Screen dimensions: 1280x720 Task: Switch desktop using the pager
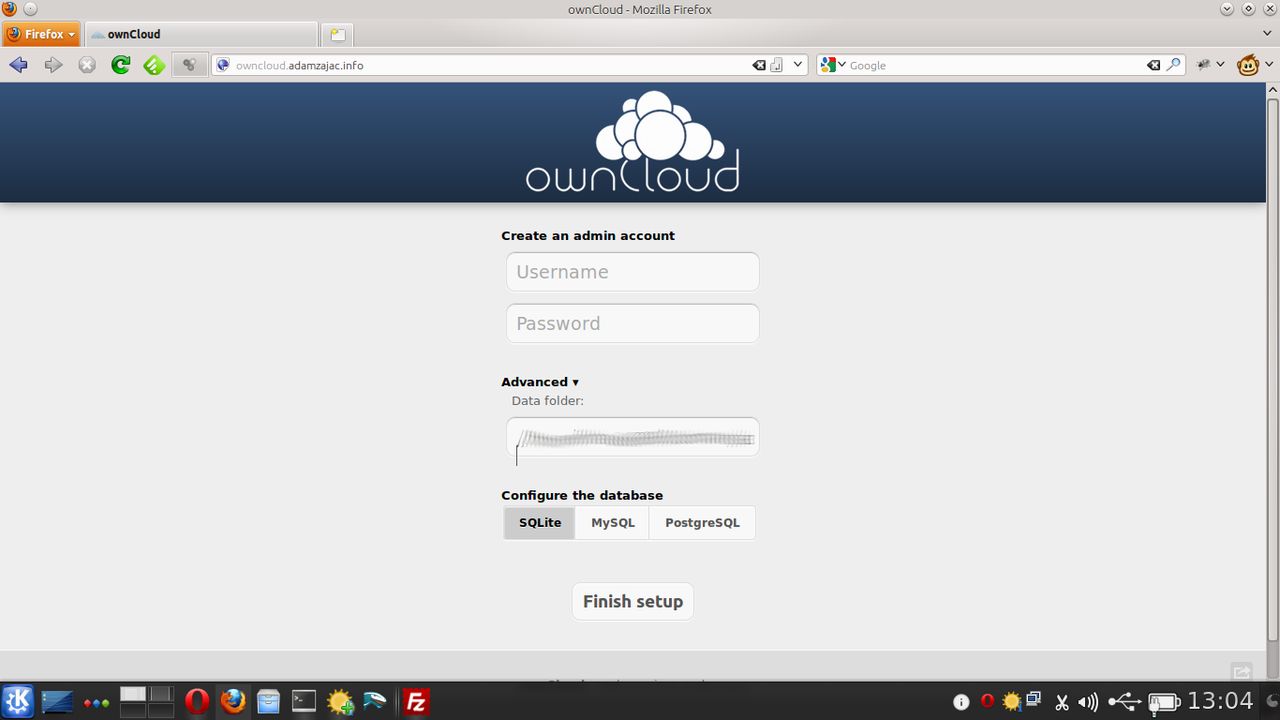(147, 701)
